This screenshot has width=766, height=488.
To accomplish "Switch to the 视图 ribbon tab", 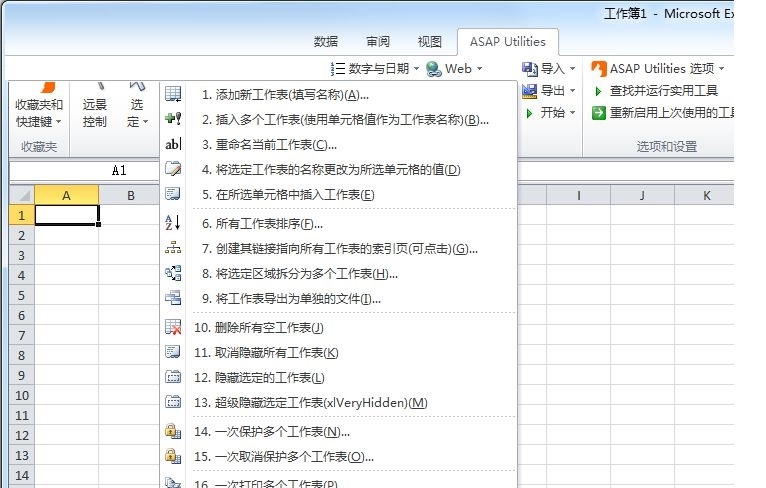I will [x=429, y=42].
